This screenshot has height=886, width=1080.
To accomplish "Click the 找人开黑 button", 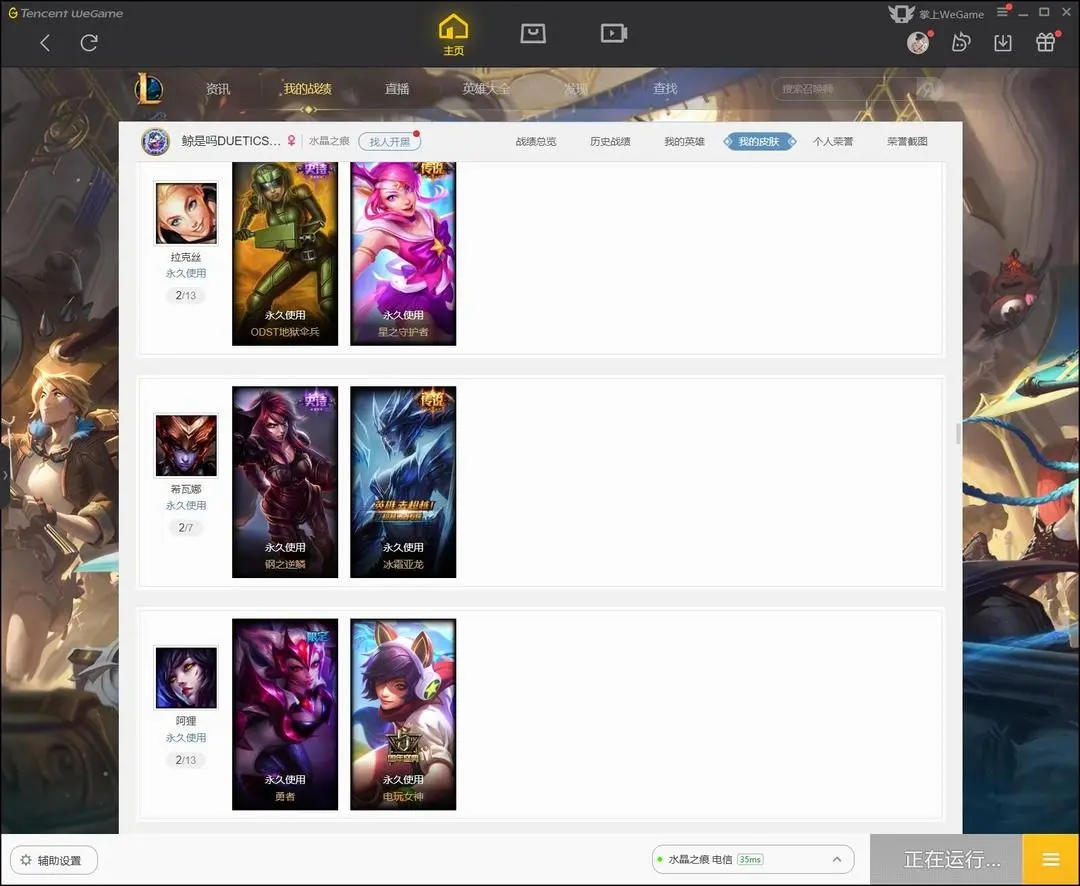I will [390, 142].
